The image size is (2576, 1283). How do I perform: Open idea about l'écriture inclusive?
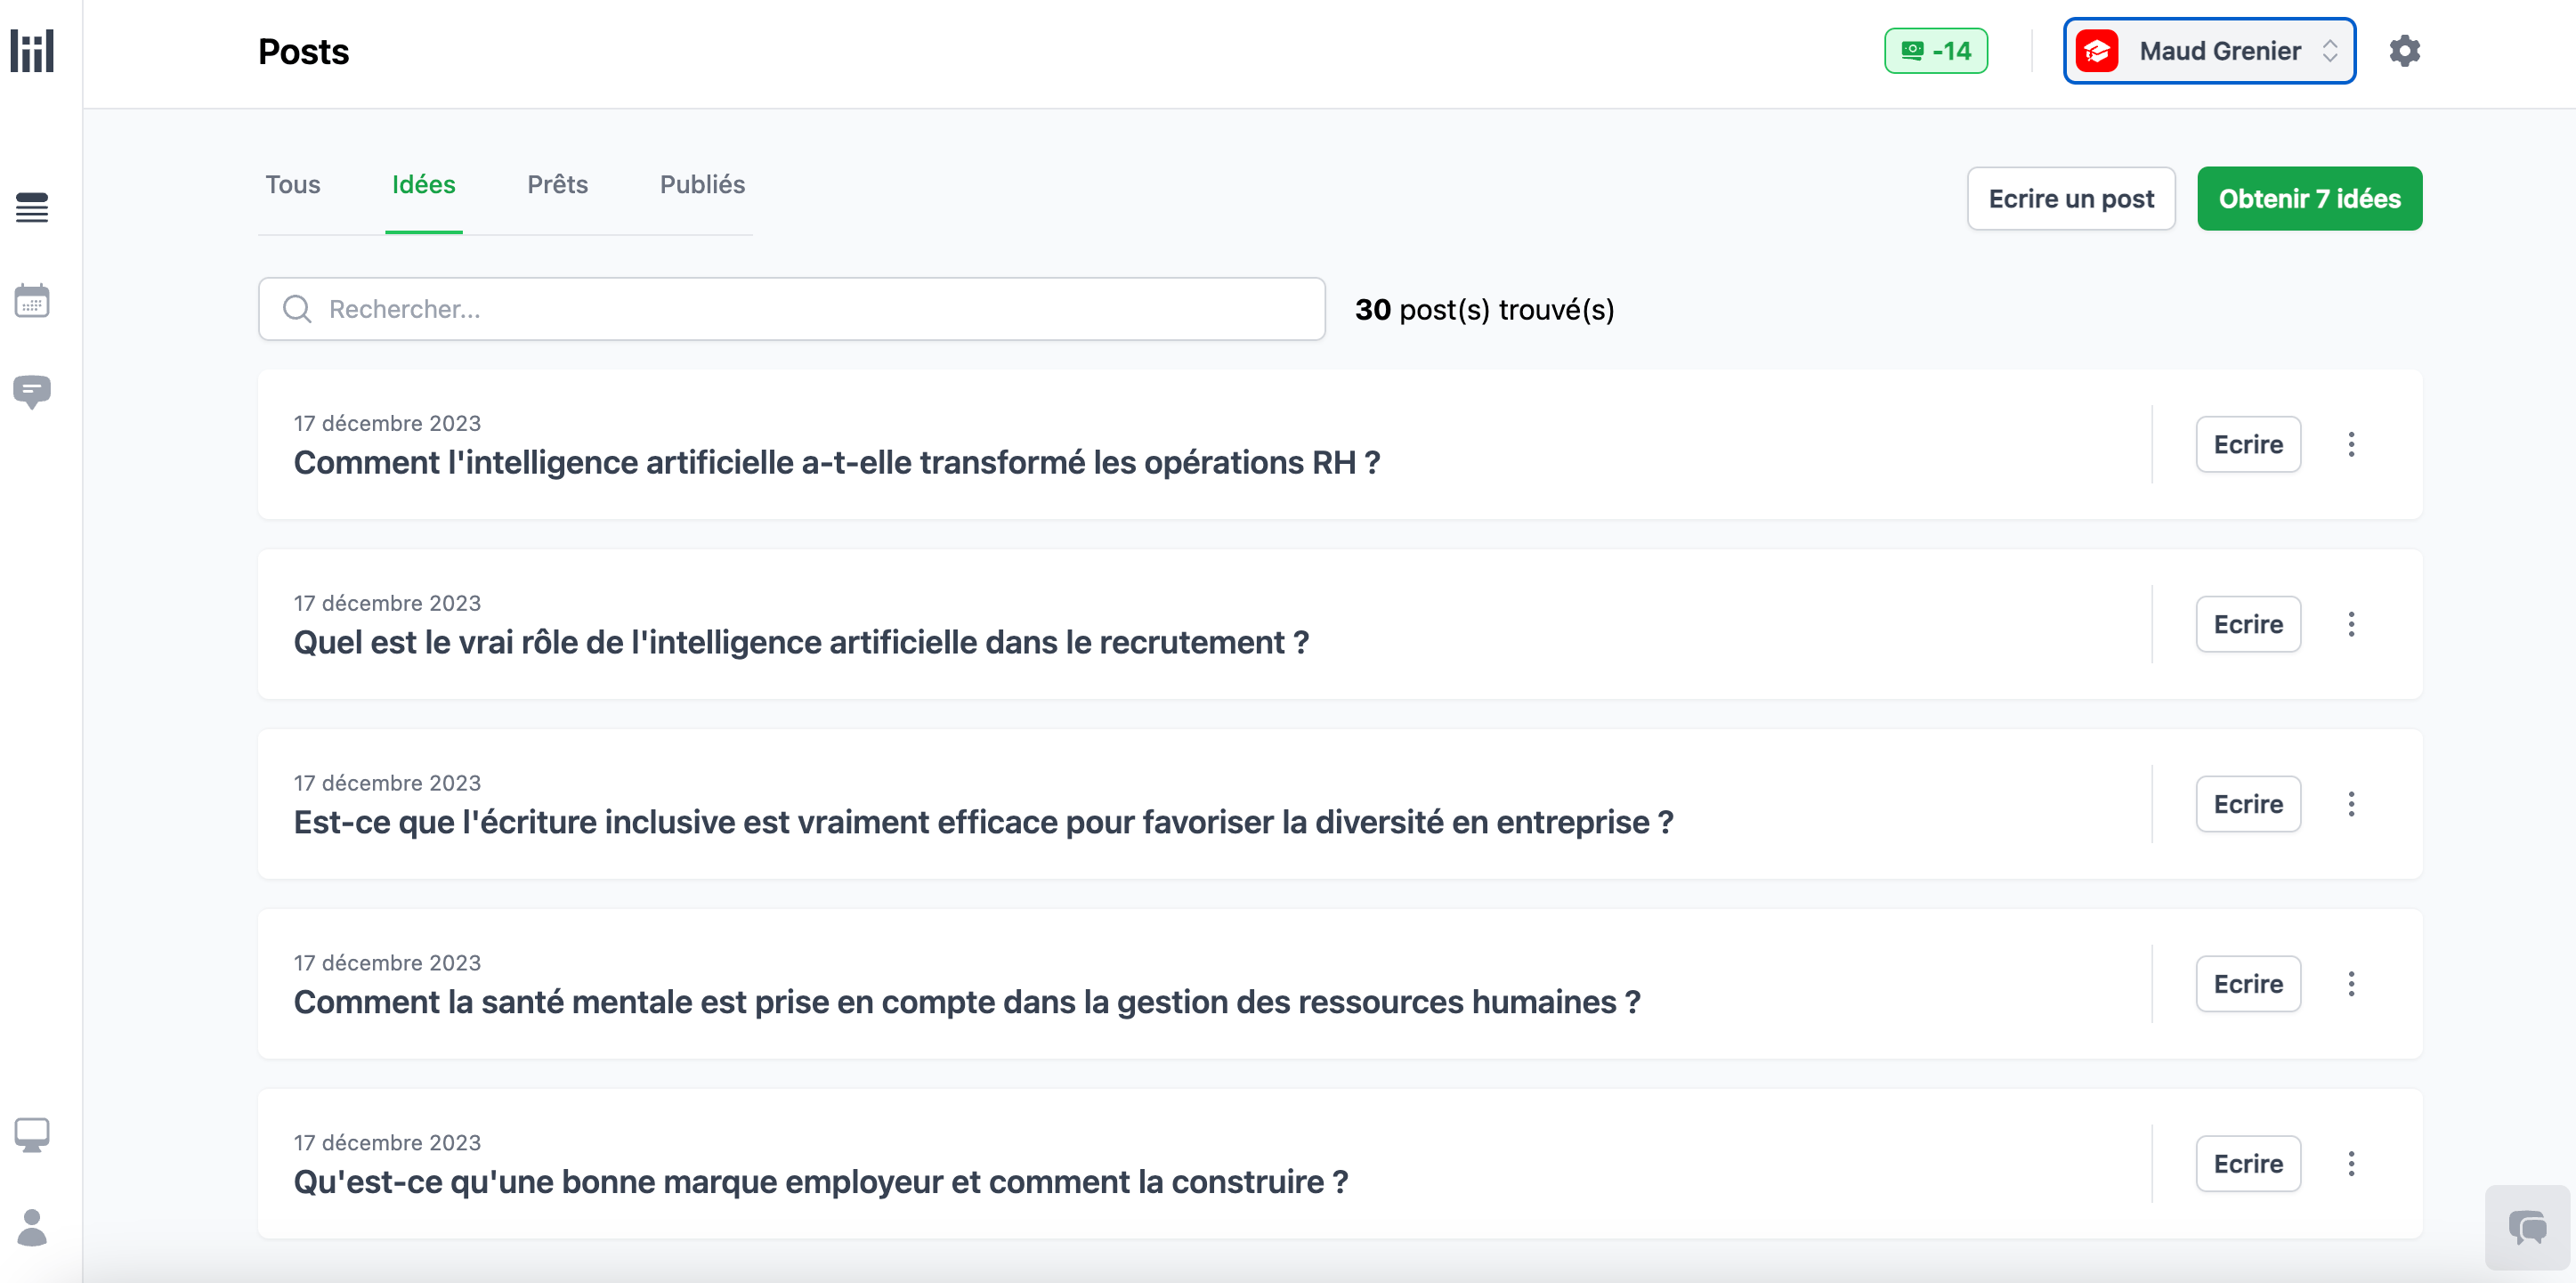click(x=983, y=823)
